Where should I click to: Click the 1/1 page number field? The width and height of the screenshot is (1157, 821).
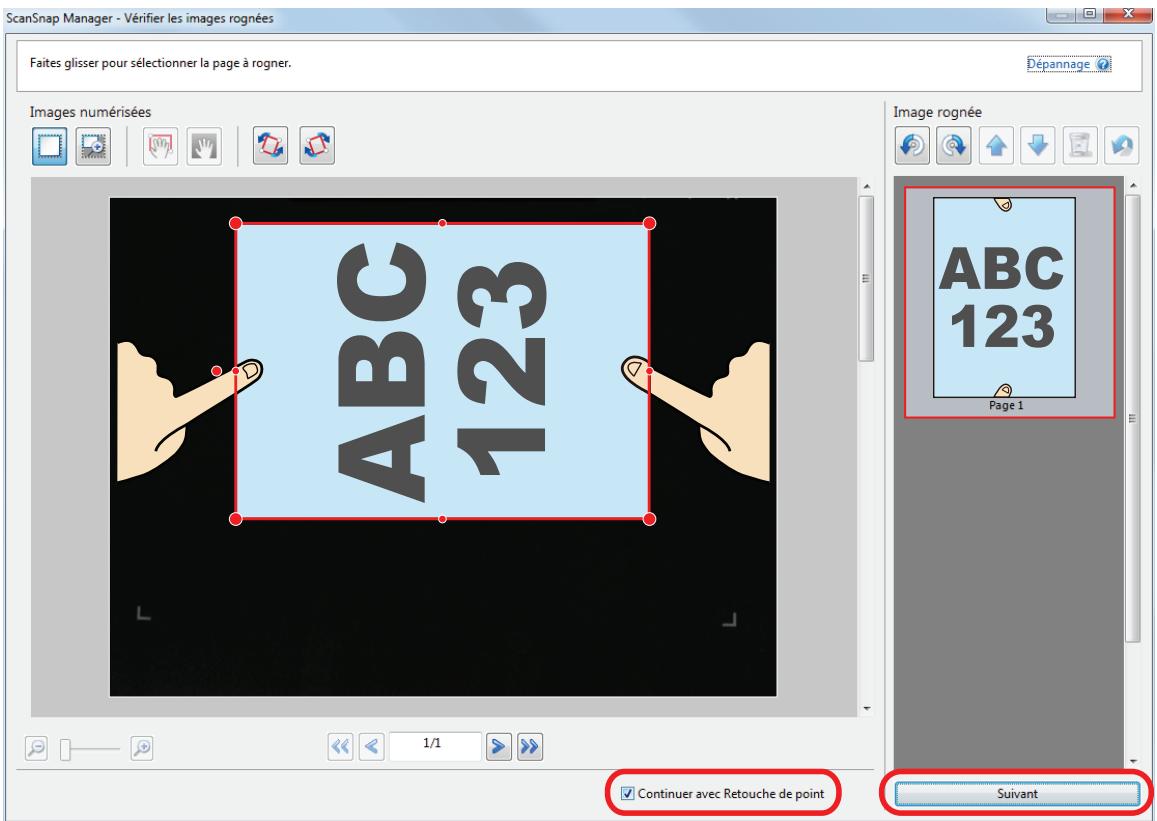(435, 745)
